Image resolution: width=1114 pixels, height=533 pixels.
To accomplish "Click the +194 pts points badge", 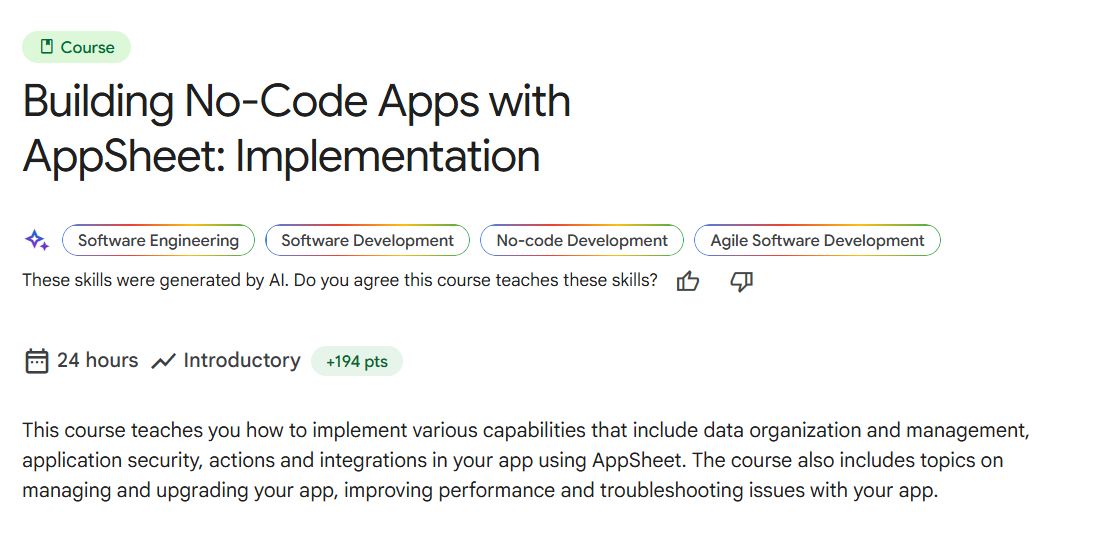I will 356,362.
